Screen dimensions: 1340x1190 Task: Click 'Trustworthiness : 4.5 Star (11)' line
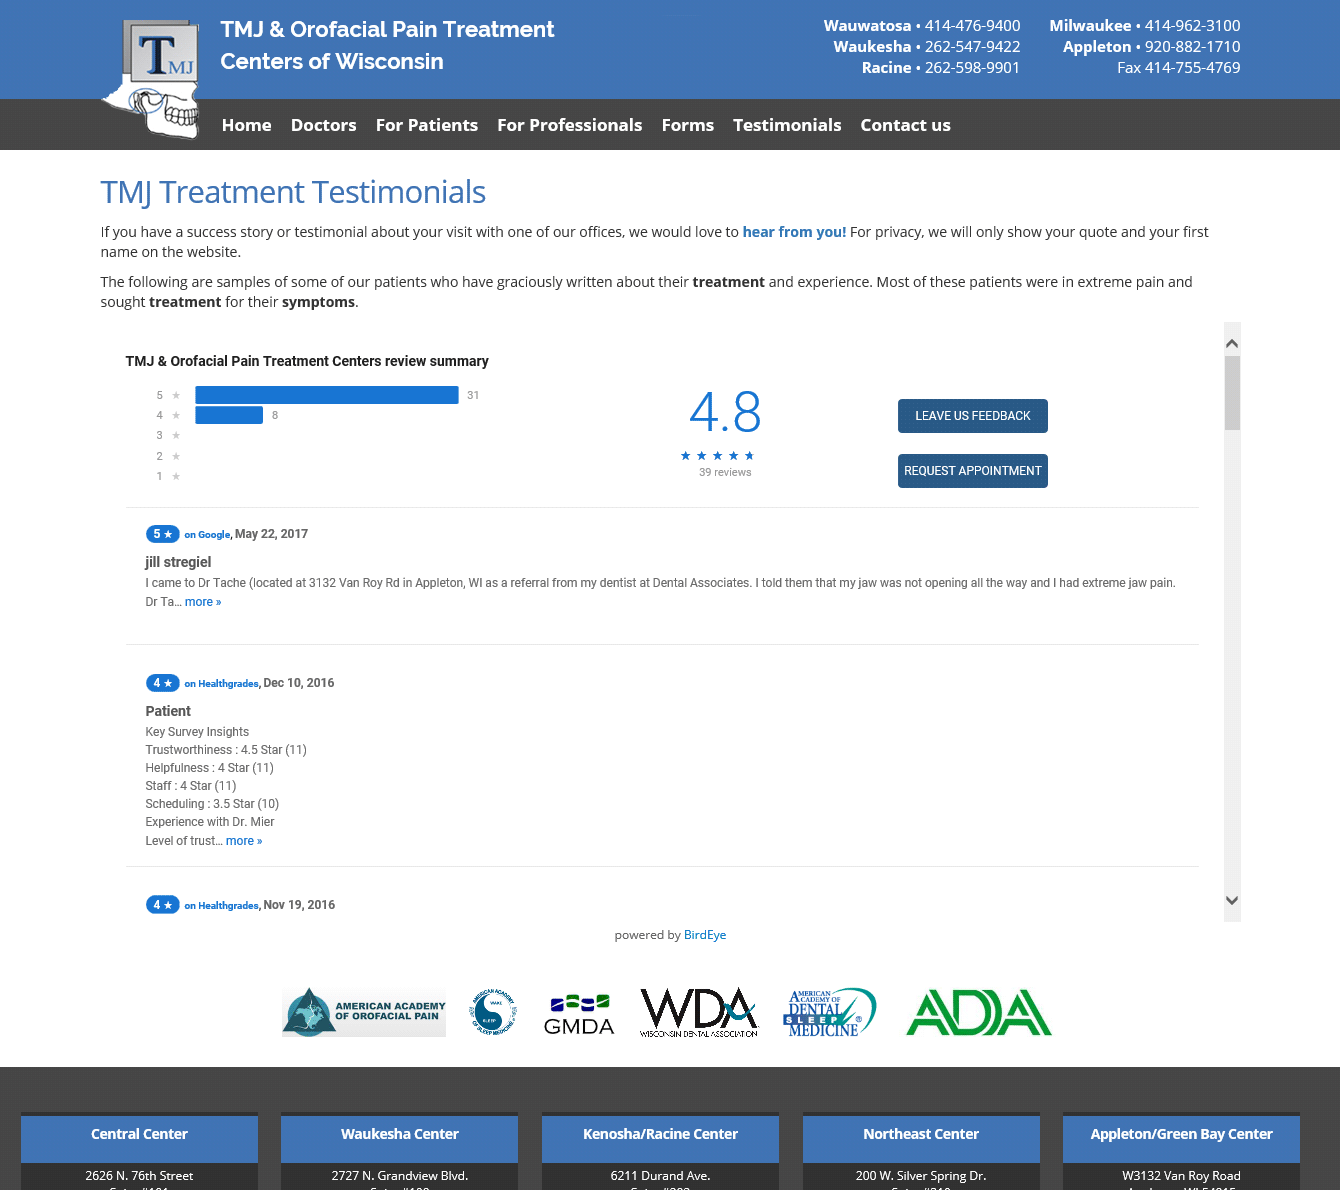coord(226,750)
